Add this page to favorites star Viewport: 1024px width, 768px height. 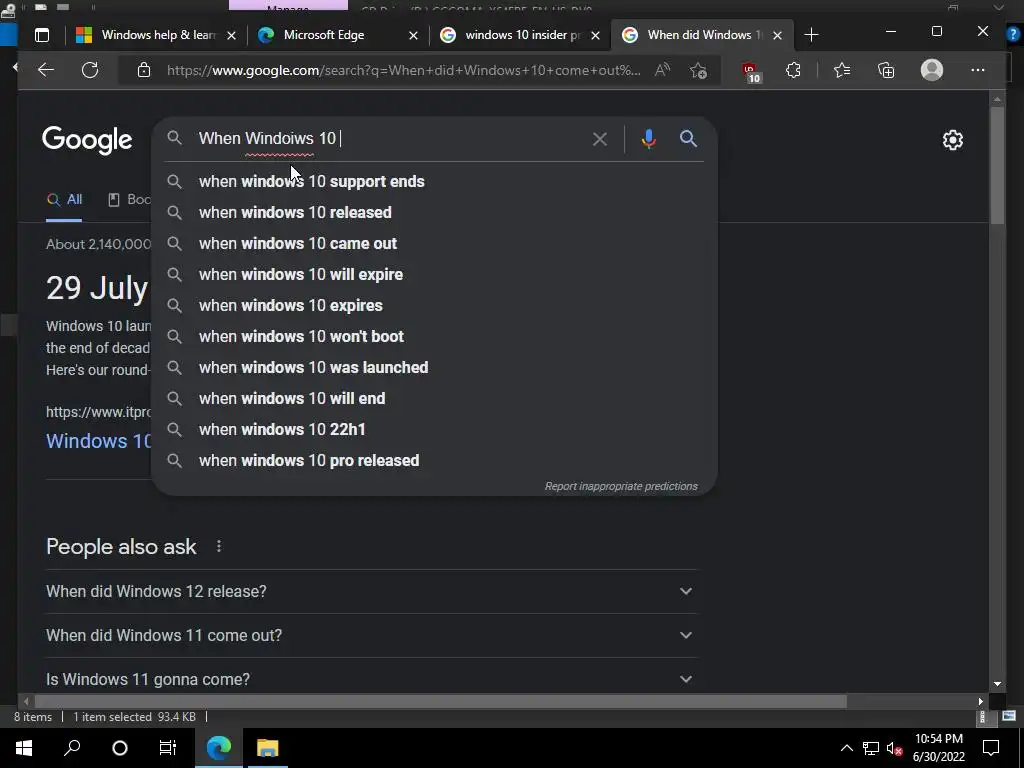pyautogui.click(x=698, y=70)
